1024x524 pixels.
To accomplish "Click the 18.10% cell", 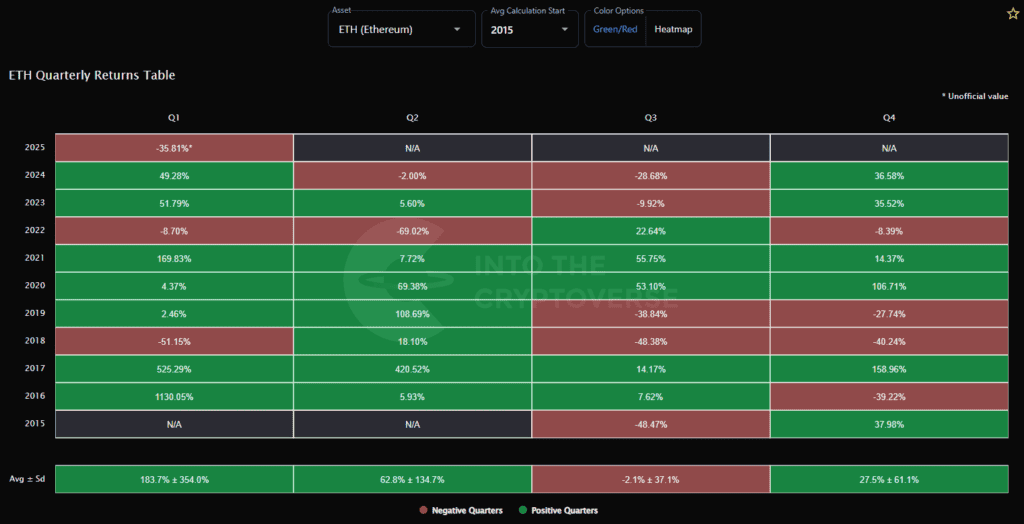I will click(x=413, y=342).
